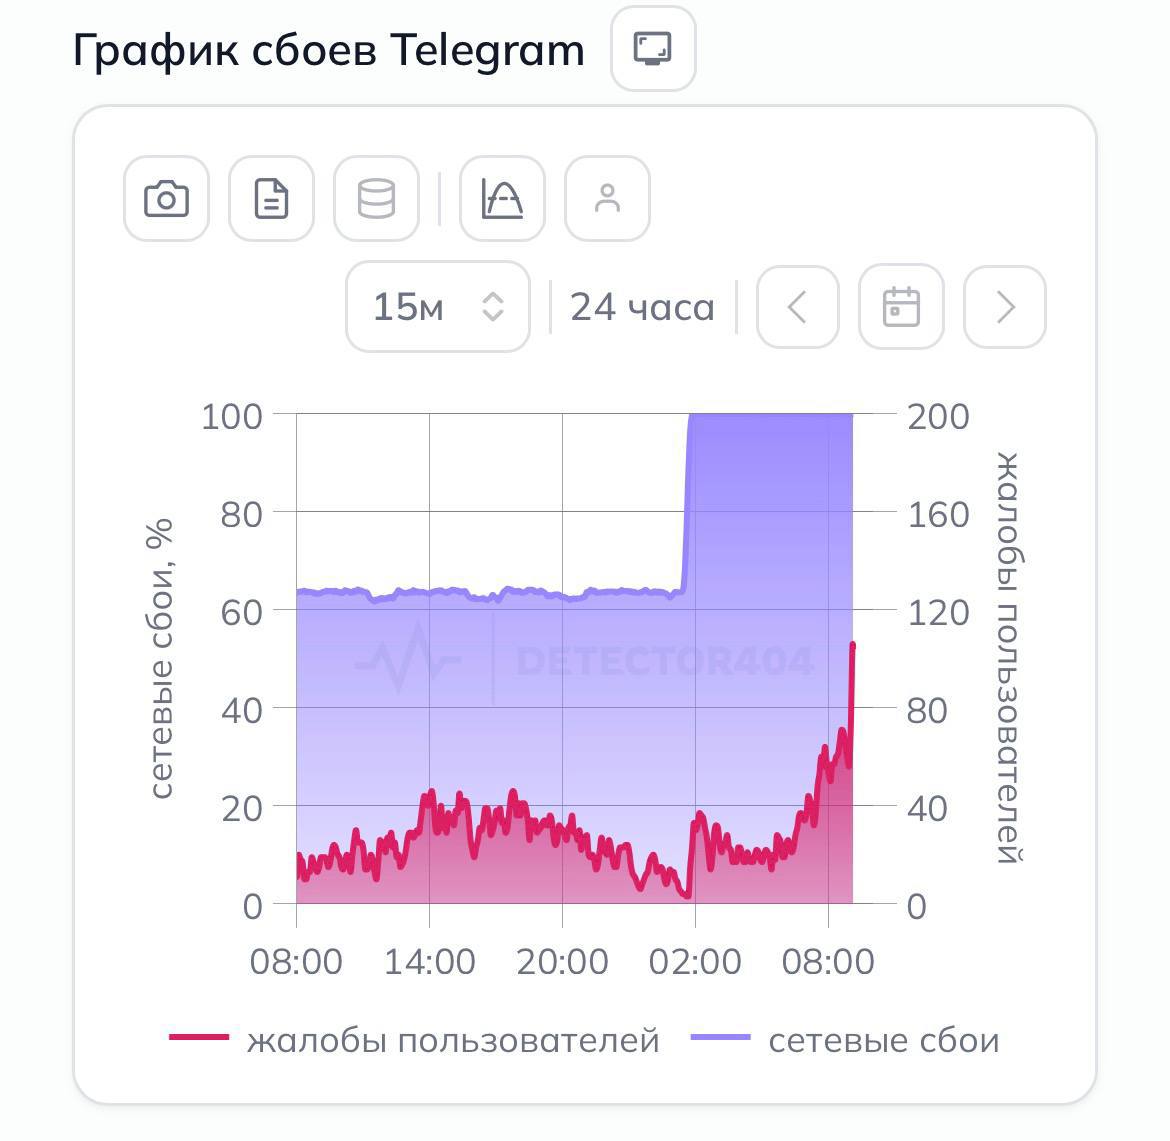
Task: Click the График сбоев Telegram heading
Action: click(x=328, y=51)
